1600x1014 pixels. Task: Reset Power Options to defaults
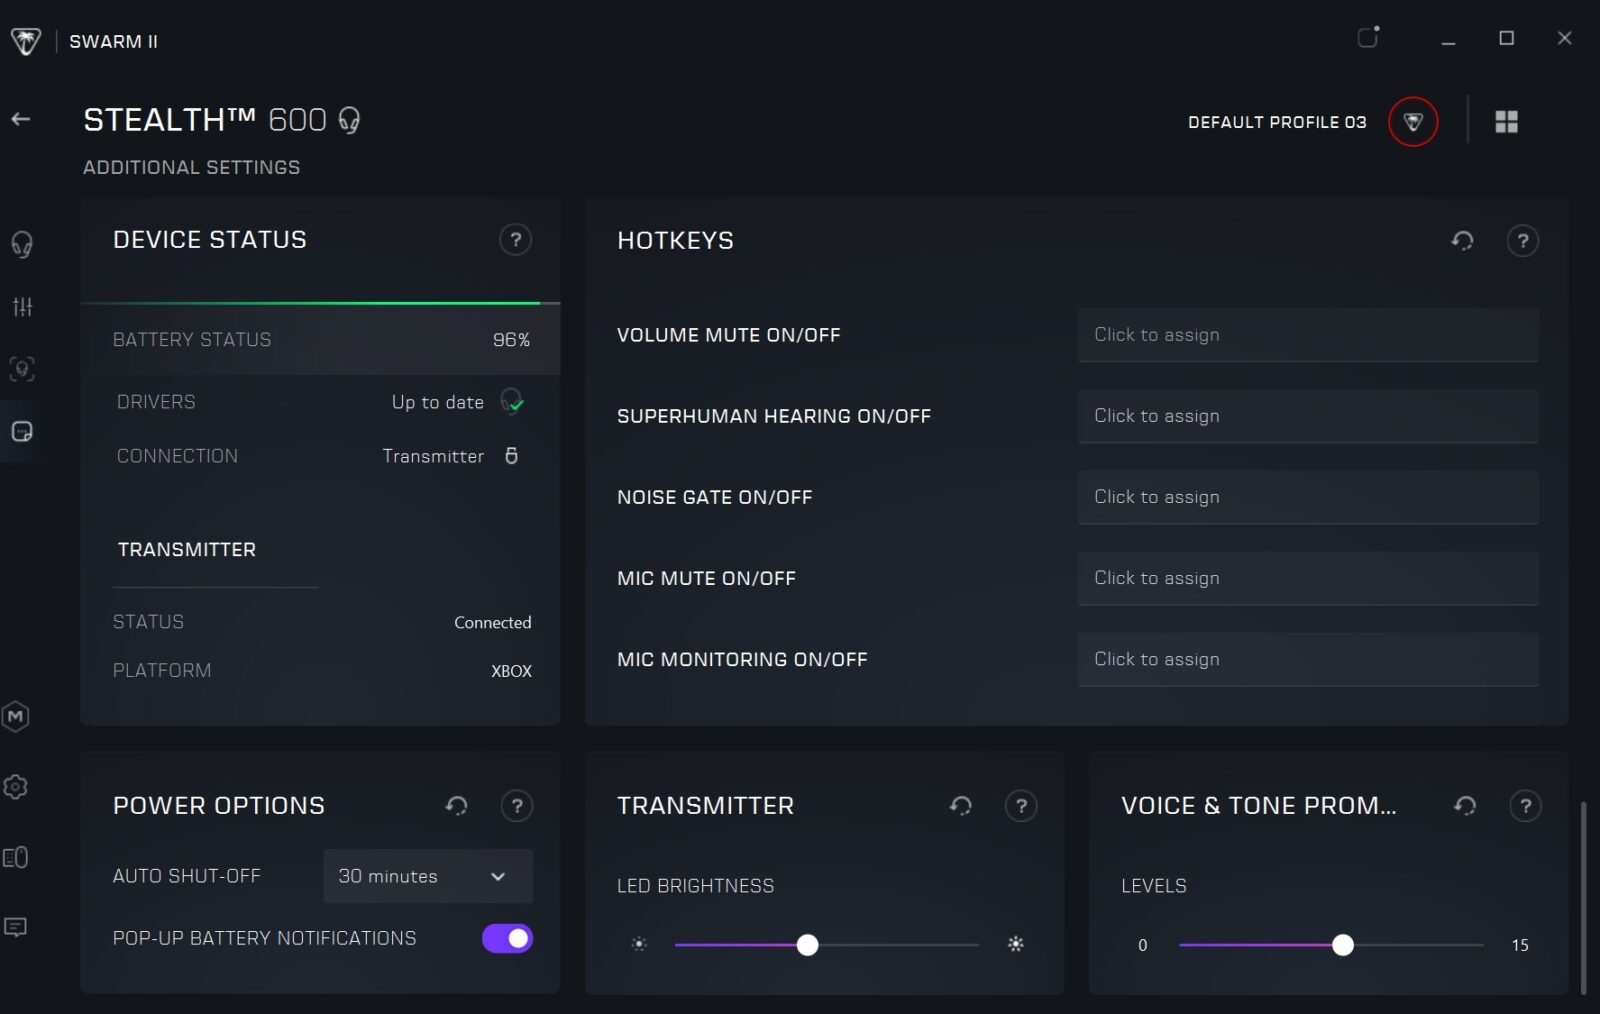click(457, 806)
